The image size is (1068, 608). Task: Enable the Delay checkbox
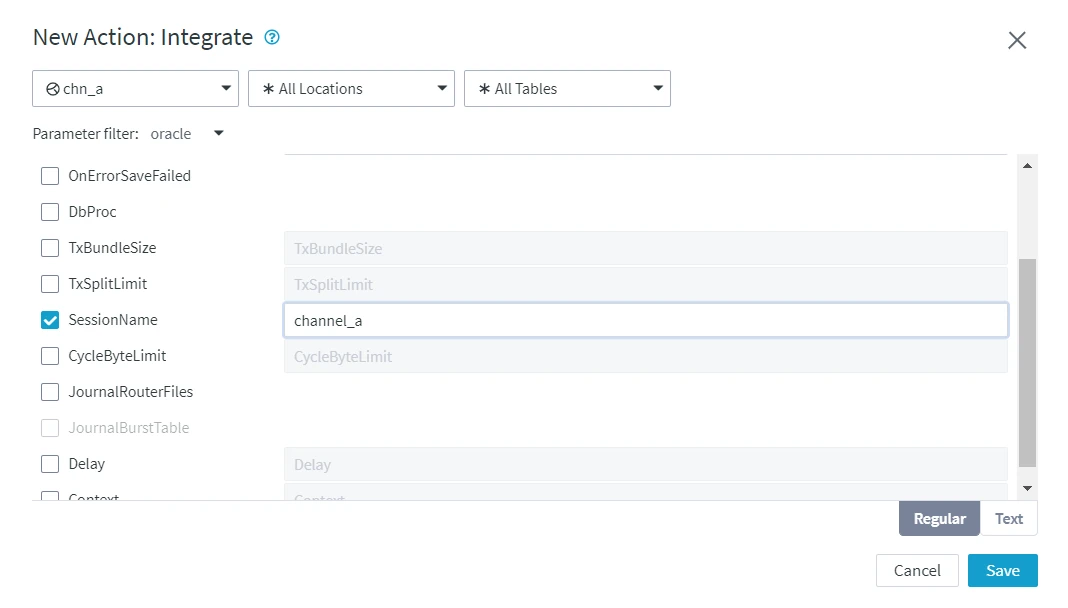[50, 464]
